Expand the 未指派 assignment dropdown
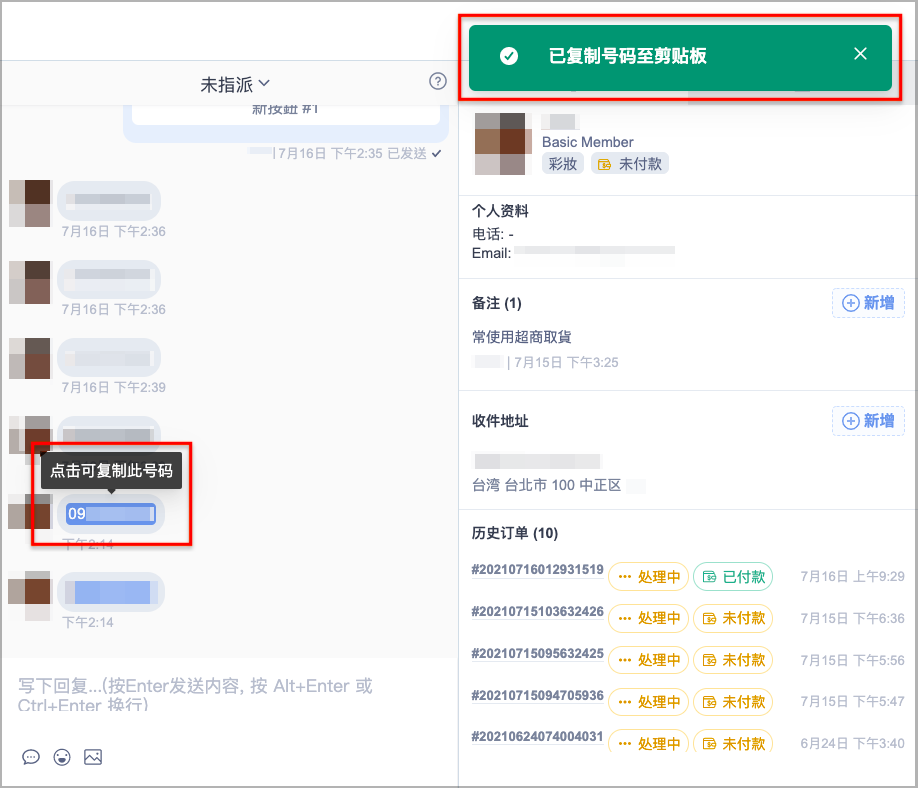Screen dimensions: 918x788 [235, 84]
